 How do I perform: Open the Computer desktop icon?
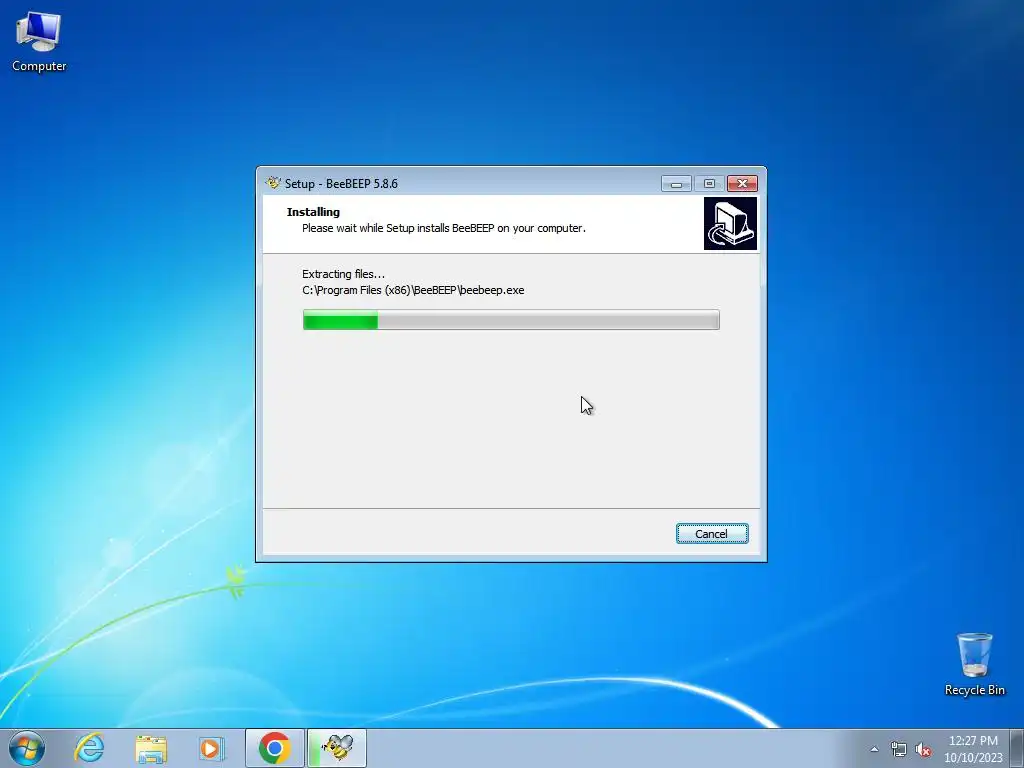39,41
